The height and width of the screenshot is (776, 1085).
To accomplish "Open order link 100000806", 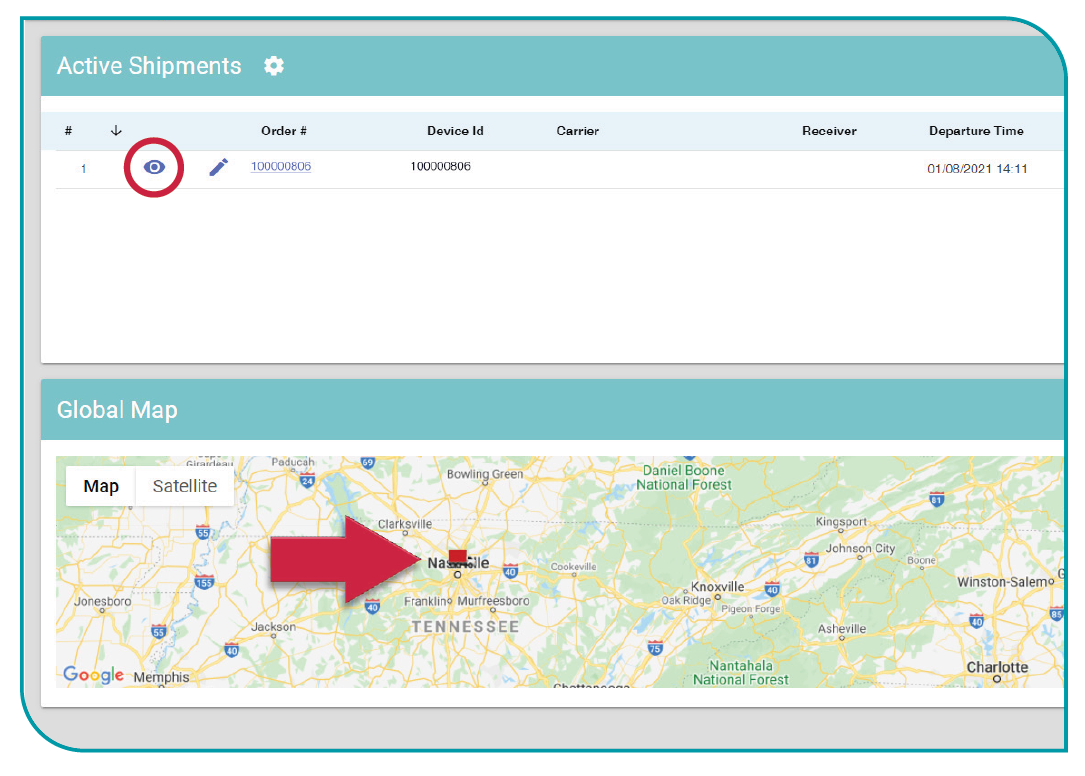I will pyautogui.click(x=281, y=166).
